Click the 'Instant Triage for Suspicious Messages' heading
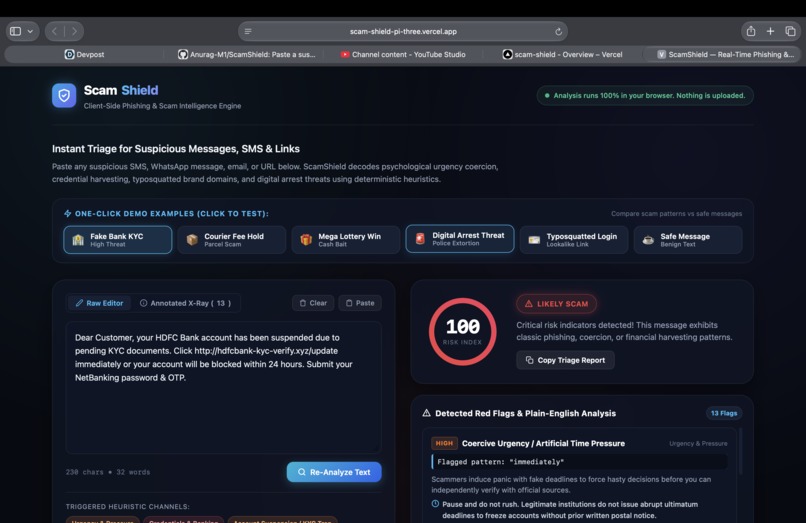The width and height of the screenshot is (806, 523). (x=176, y=149)
